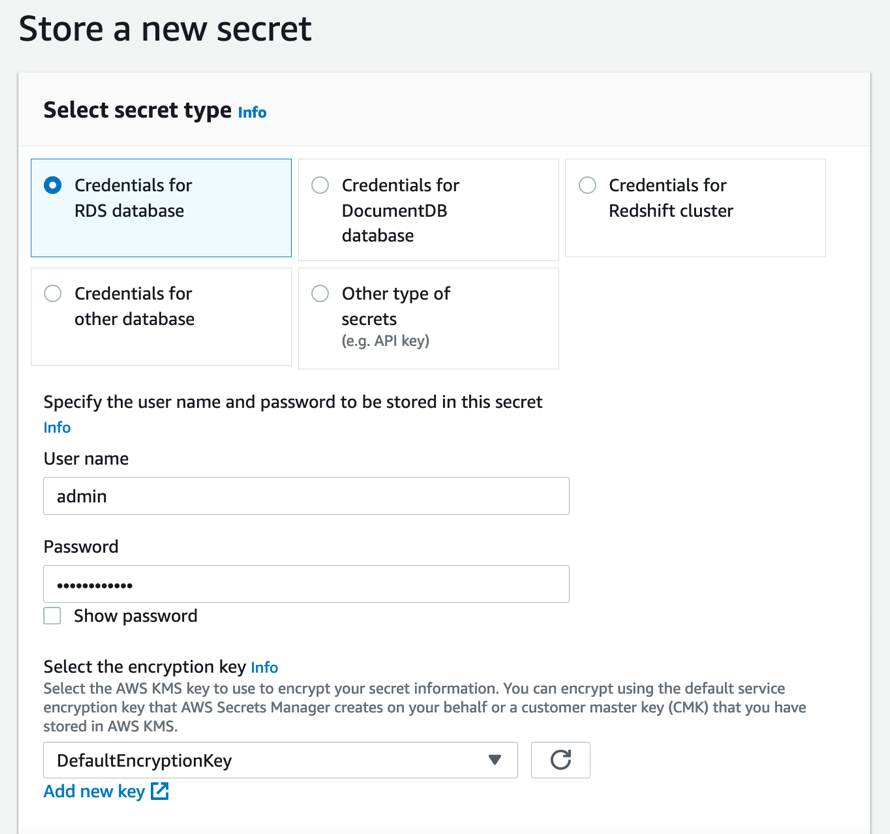The height and width of the screenshot is (834, 890).
Task: Click Info beside Select the encryption key
Action: pyautogui.click(x=264, y=667)
